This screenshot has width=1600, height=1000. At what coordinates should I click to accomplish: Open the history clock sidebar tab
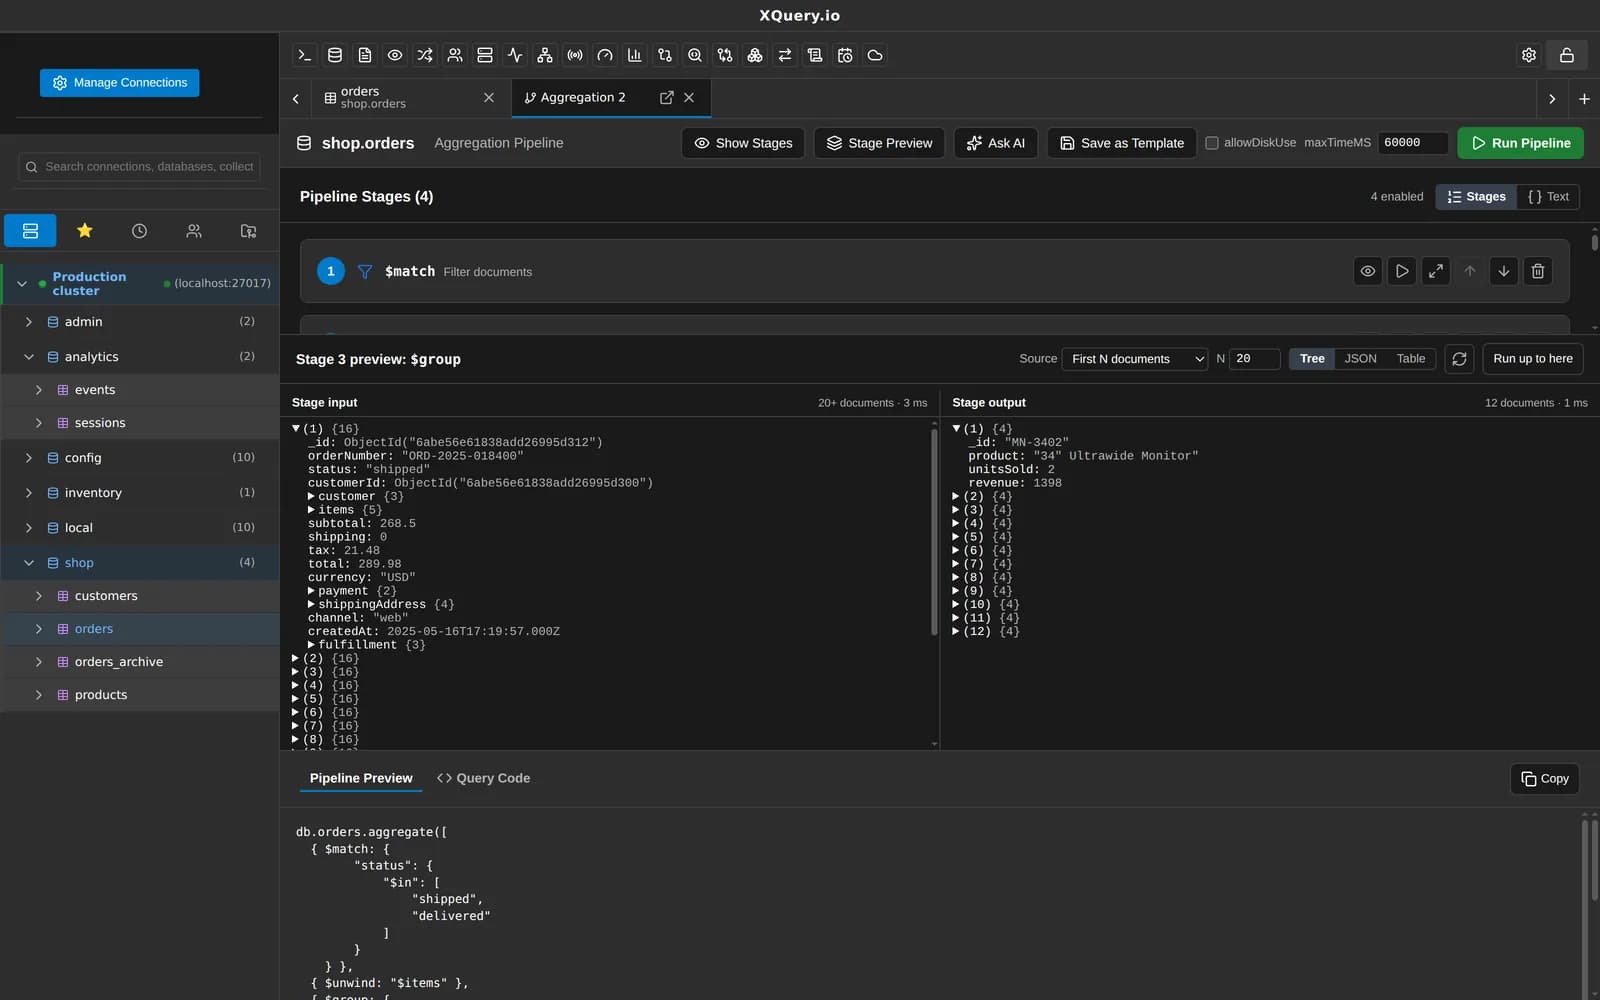[139, 231]
